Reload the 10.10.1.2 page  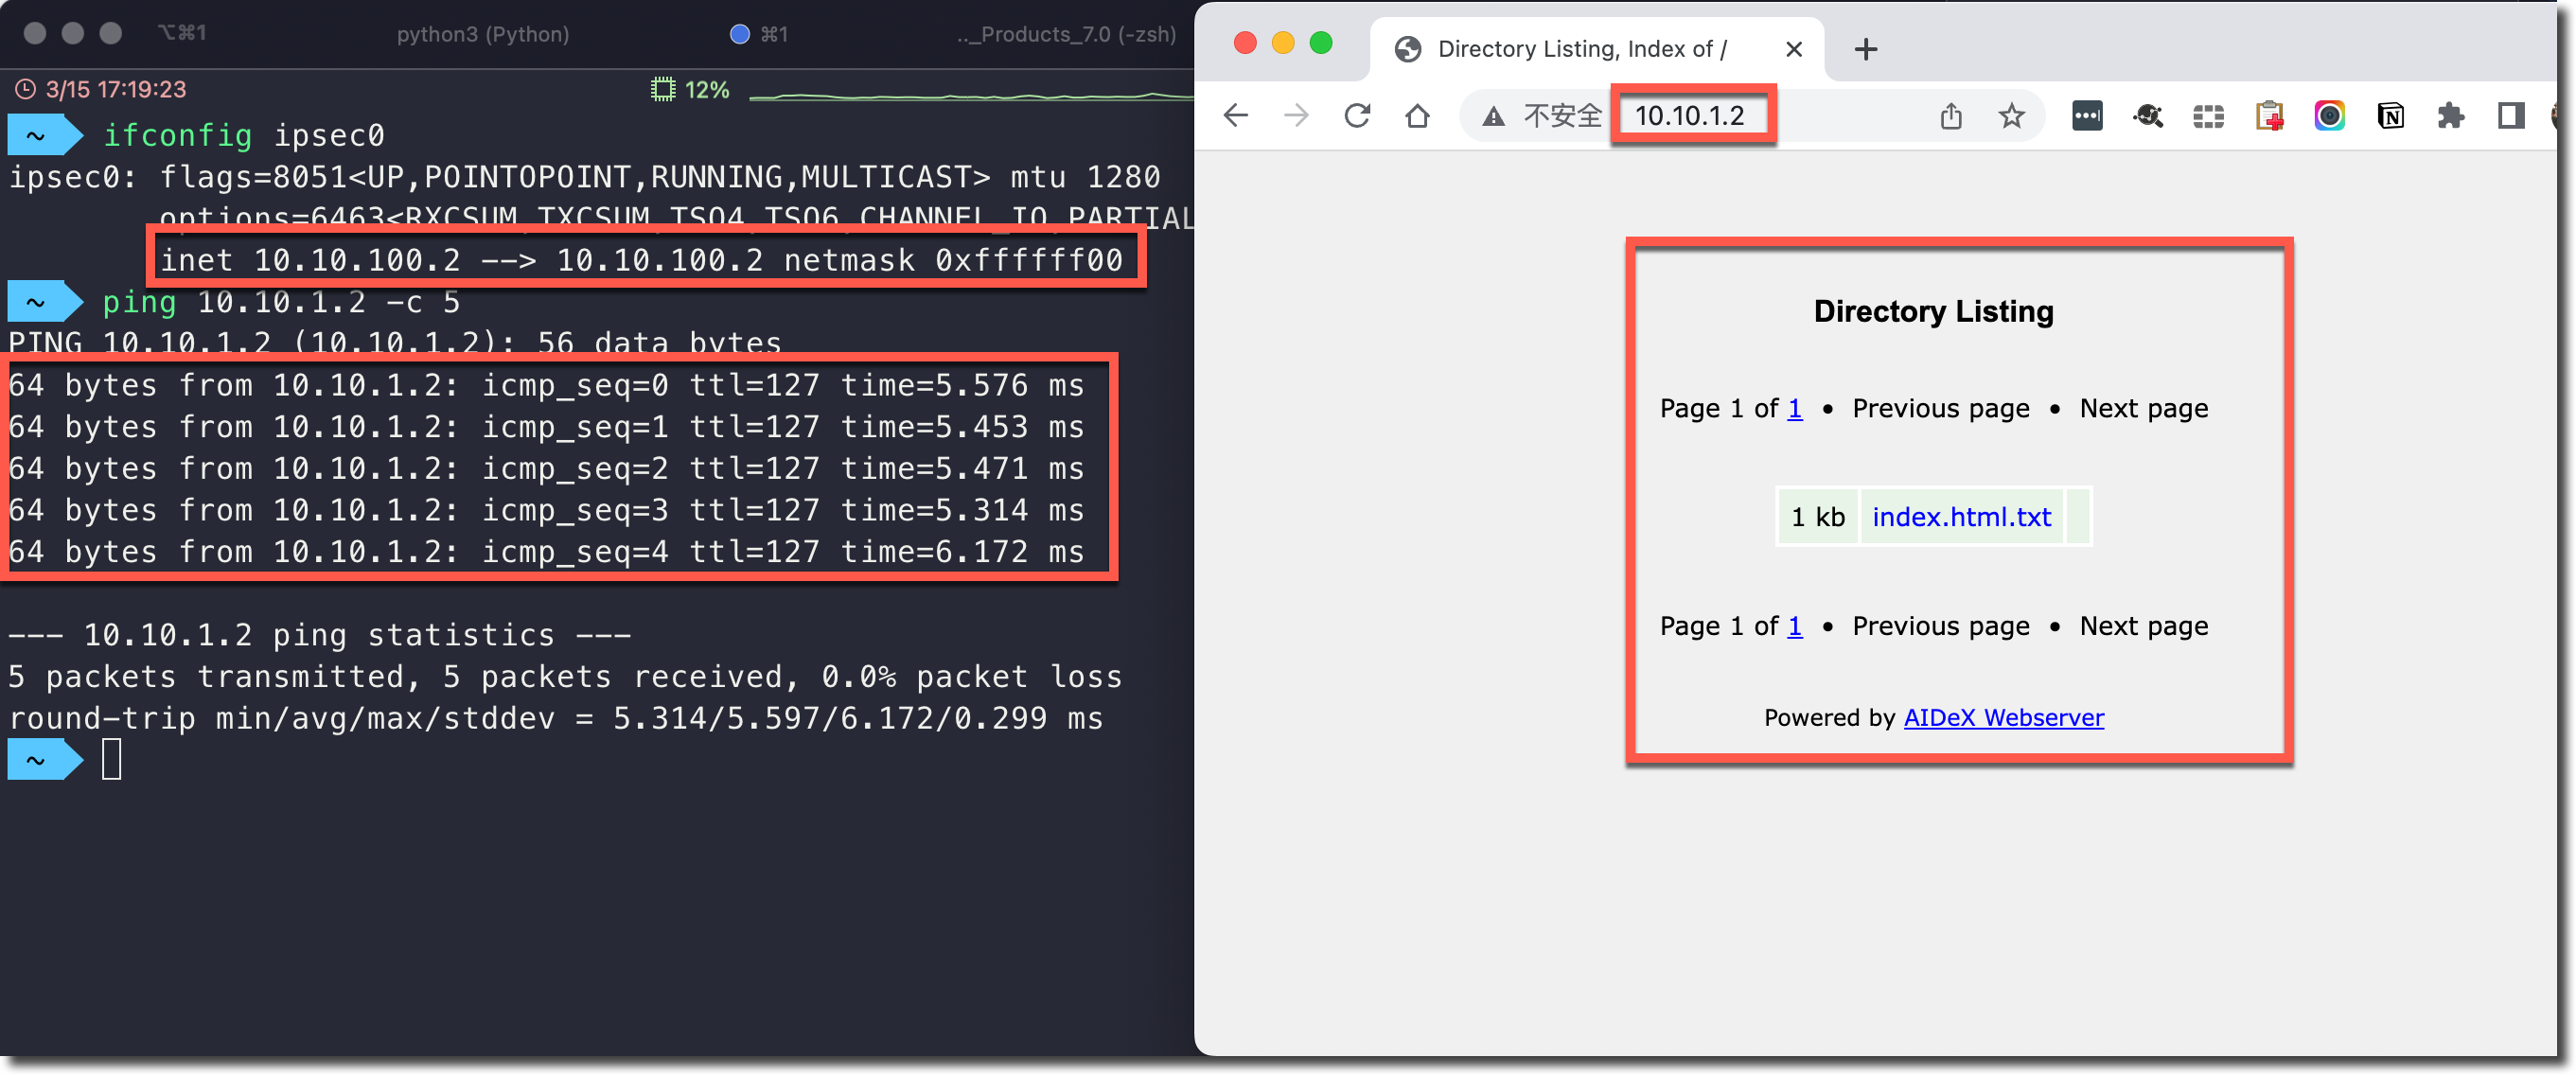click(x=1356, y=116)
